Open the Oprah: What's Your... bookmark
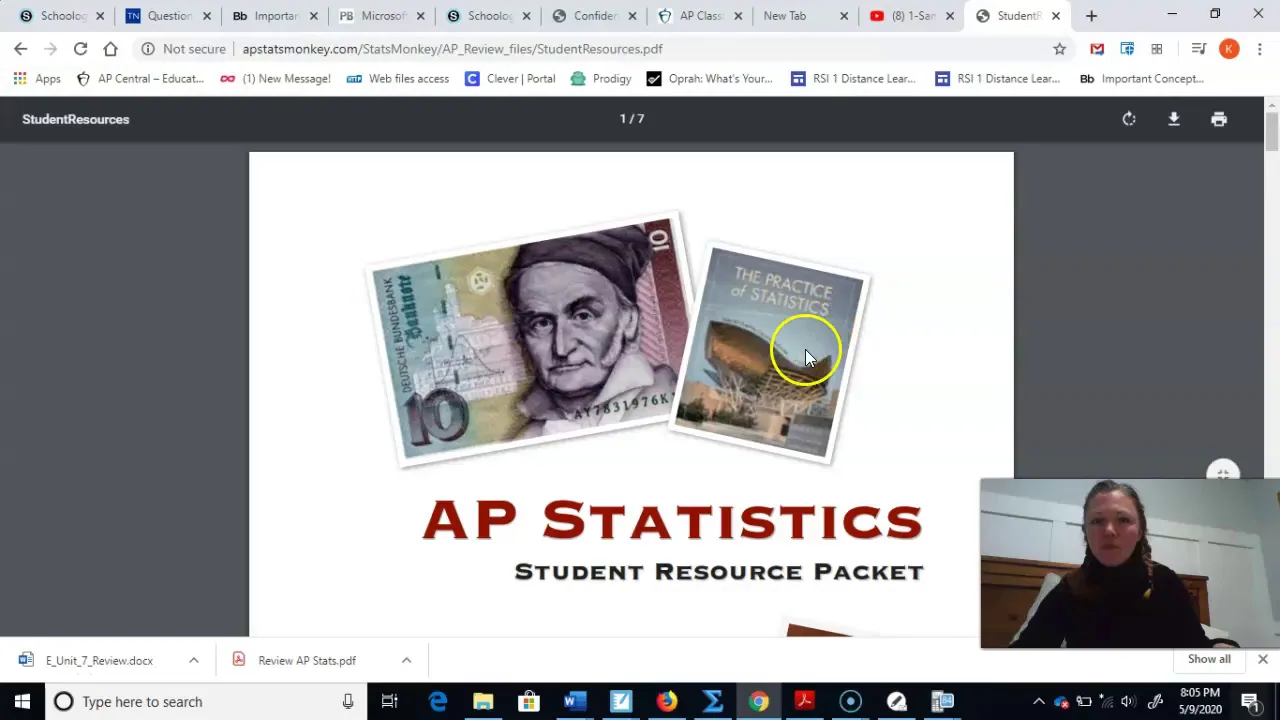 click(x=709, y=79)
